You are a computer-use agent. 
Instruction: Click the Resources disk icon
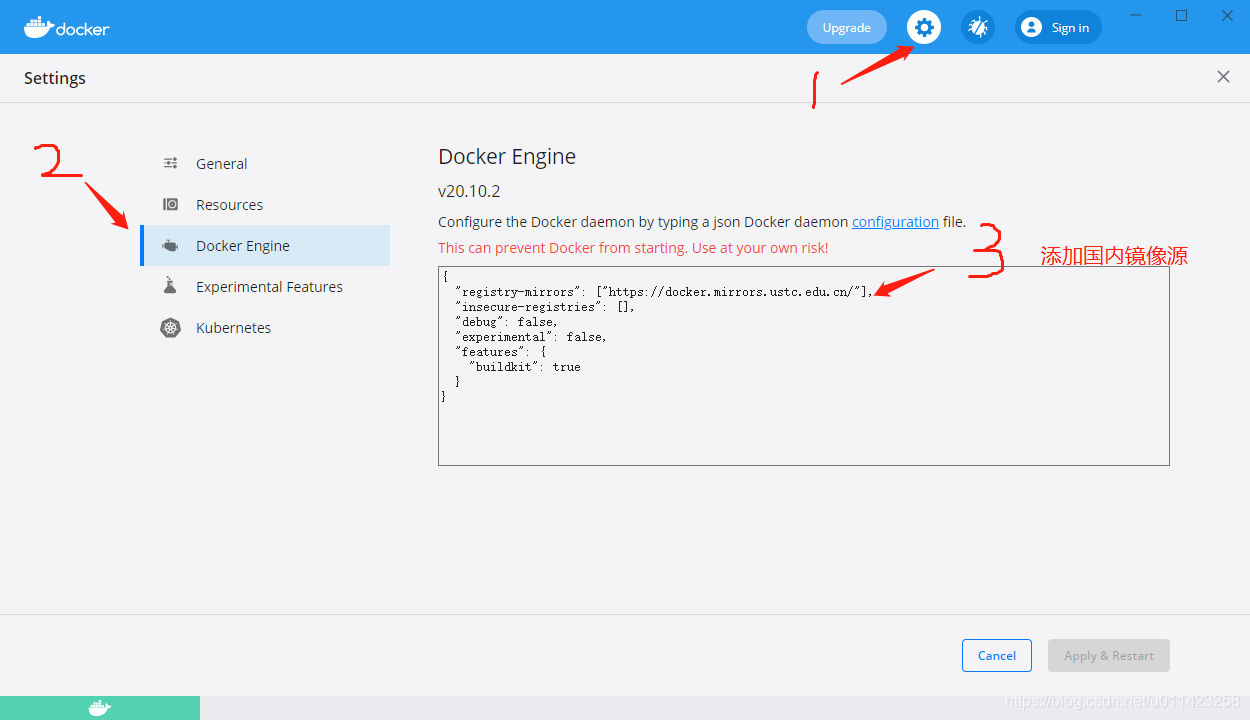171,204
